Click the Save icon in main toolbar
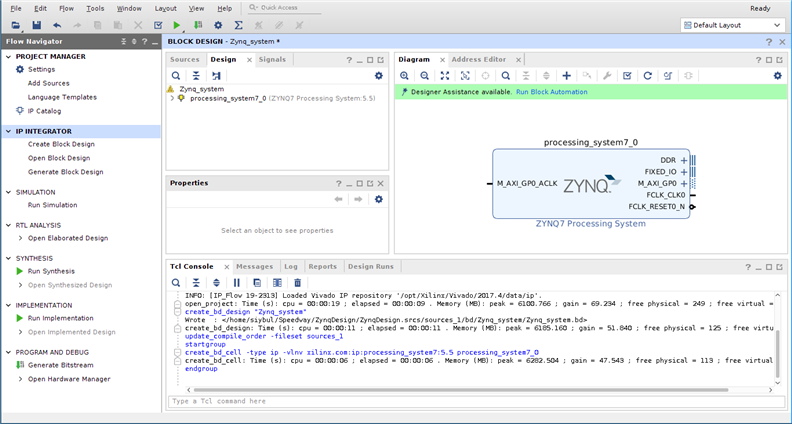 pos(36,24)
